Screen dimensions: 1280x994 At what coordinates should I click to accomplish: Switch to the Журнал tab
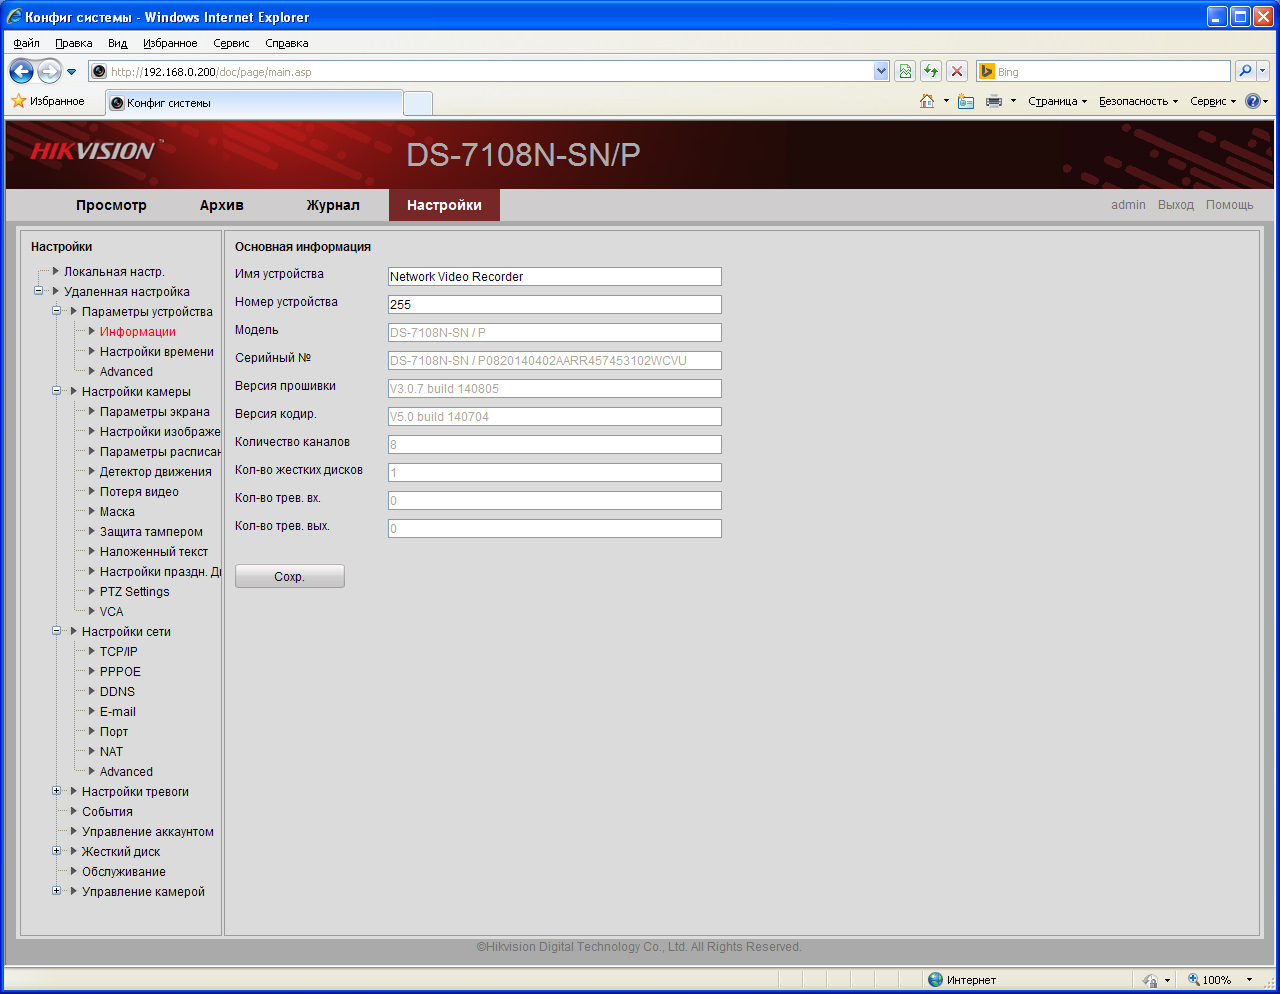[x=333, y=205]
